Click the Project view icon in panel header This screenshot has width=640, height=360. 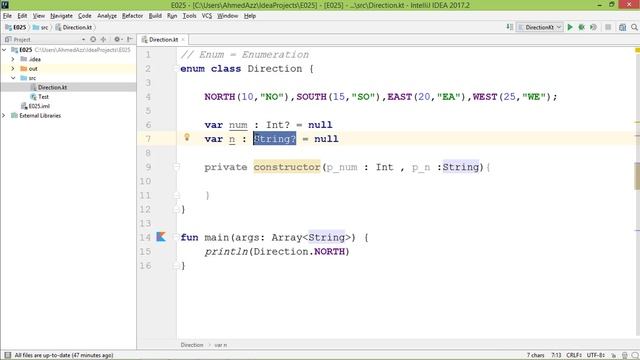coord(8,39)
